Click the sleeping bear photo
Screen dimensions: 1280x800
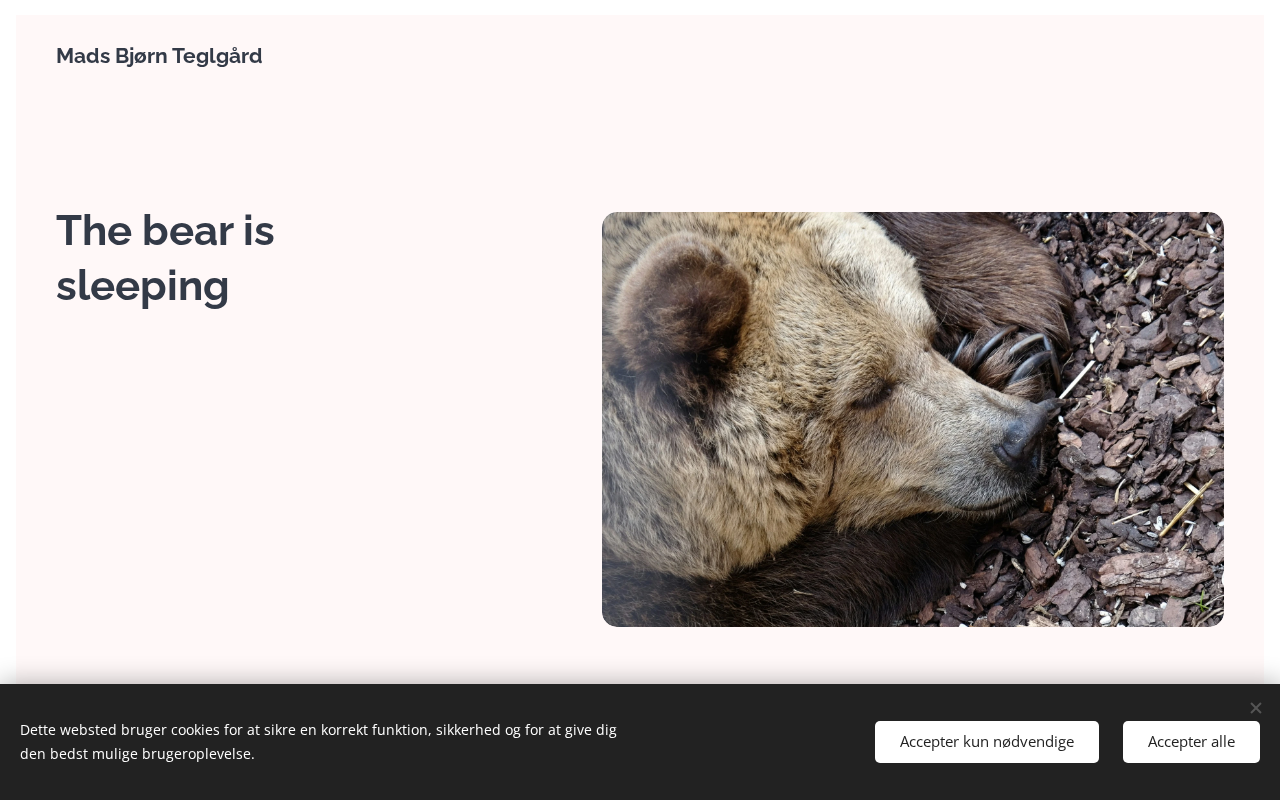[x=913, y=419]
